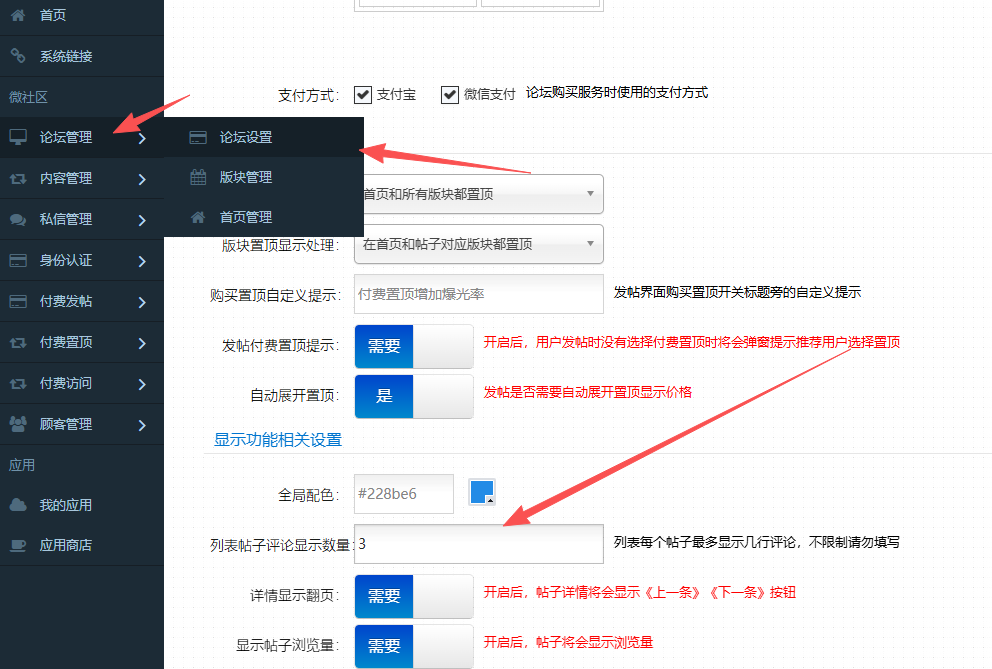Click the coffee cup icon beside 应用商店
This screenshot has width=992, height=669.
click(x=18, y=545)
